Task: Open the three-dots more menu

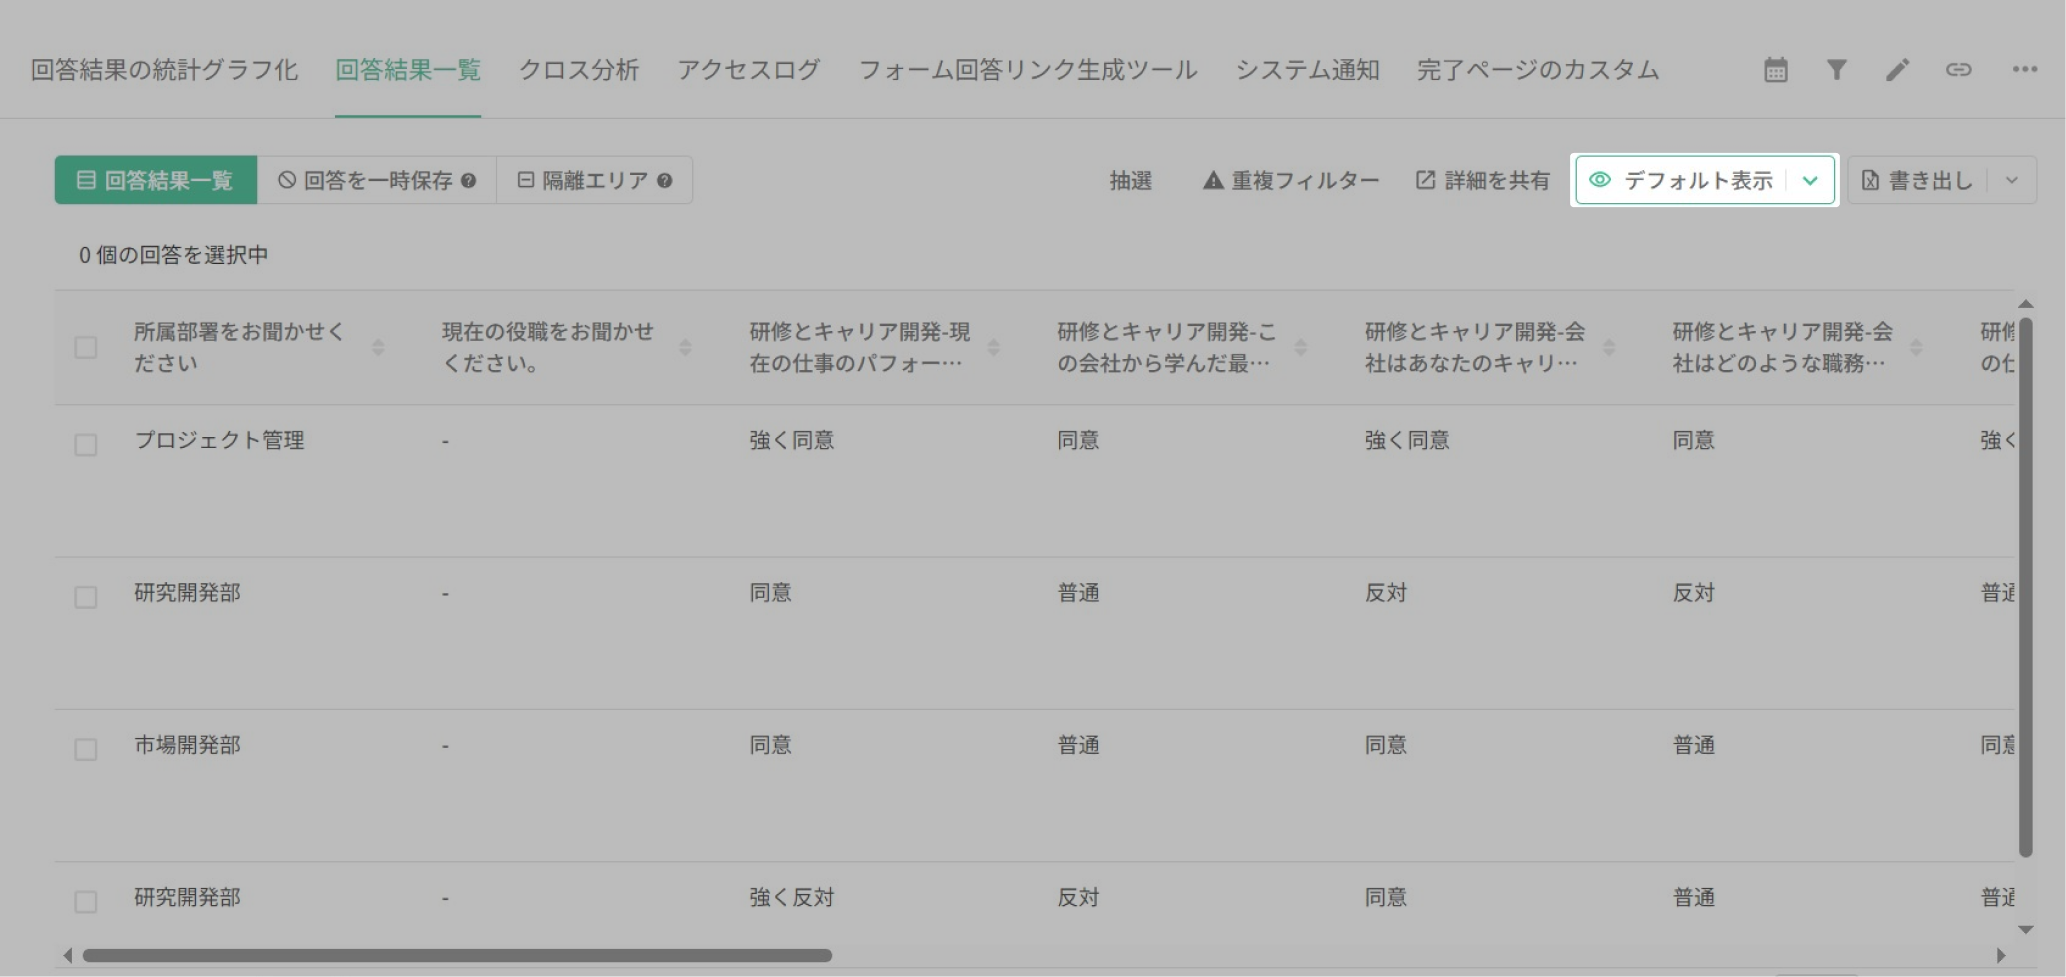Action: coord(2025,70)
